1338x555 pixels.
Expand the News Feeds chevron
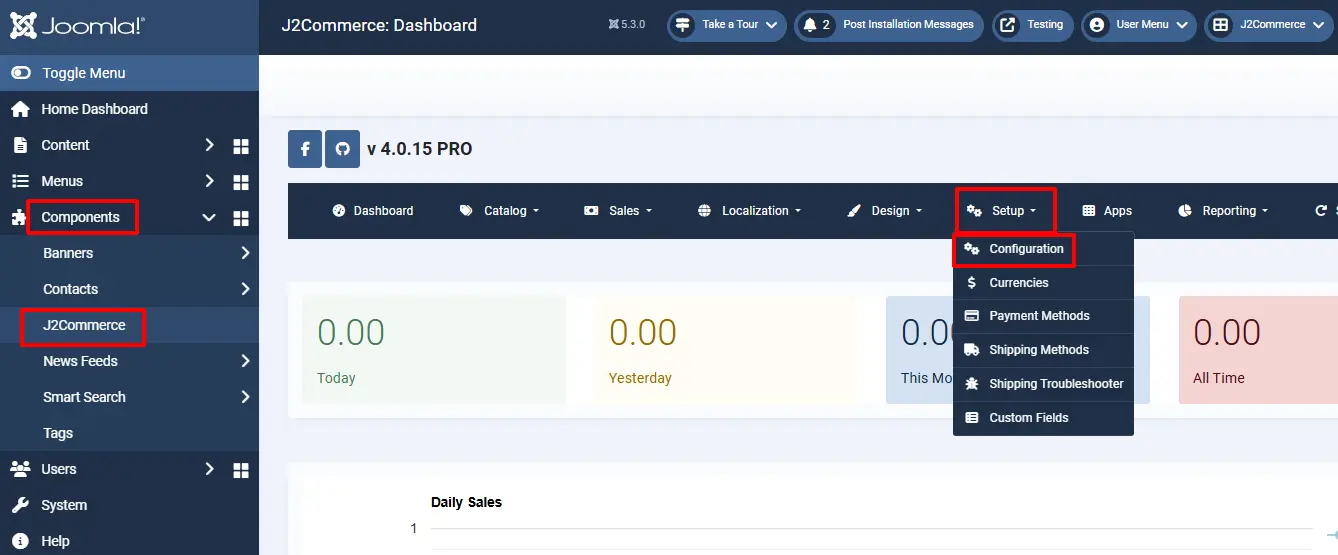245,361
